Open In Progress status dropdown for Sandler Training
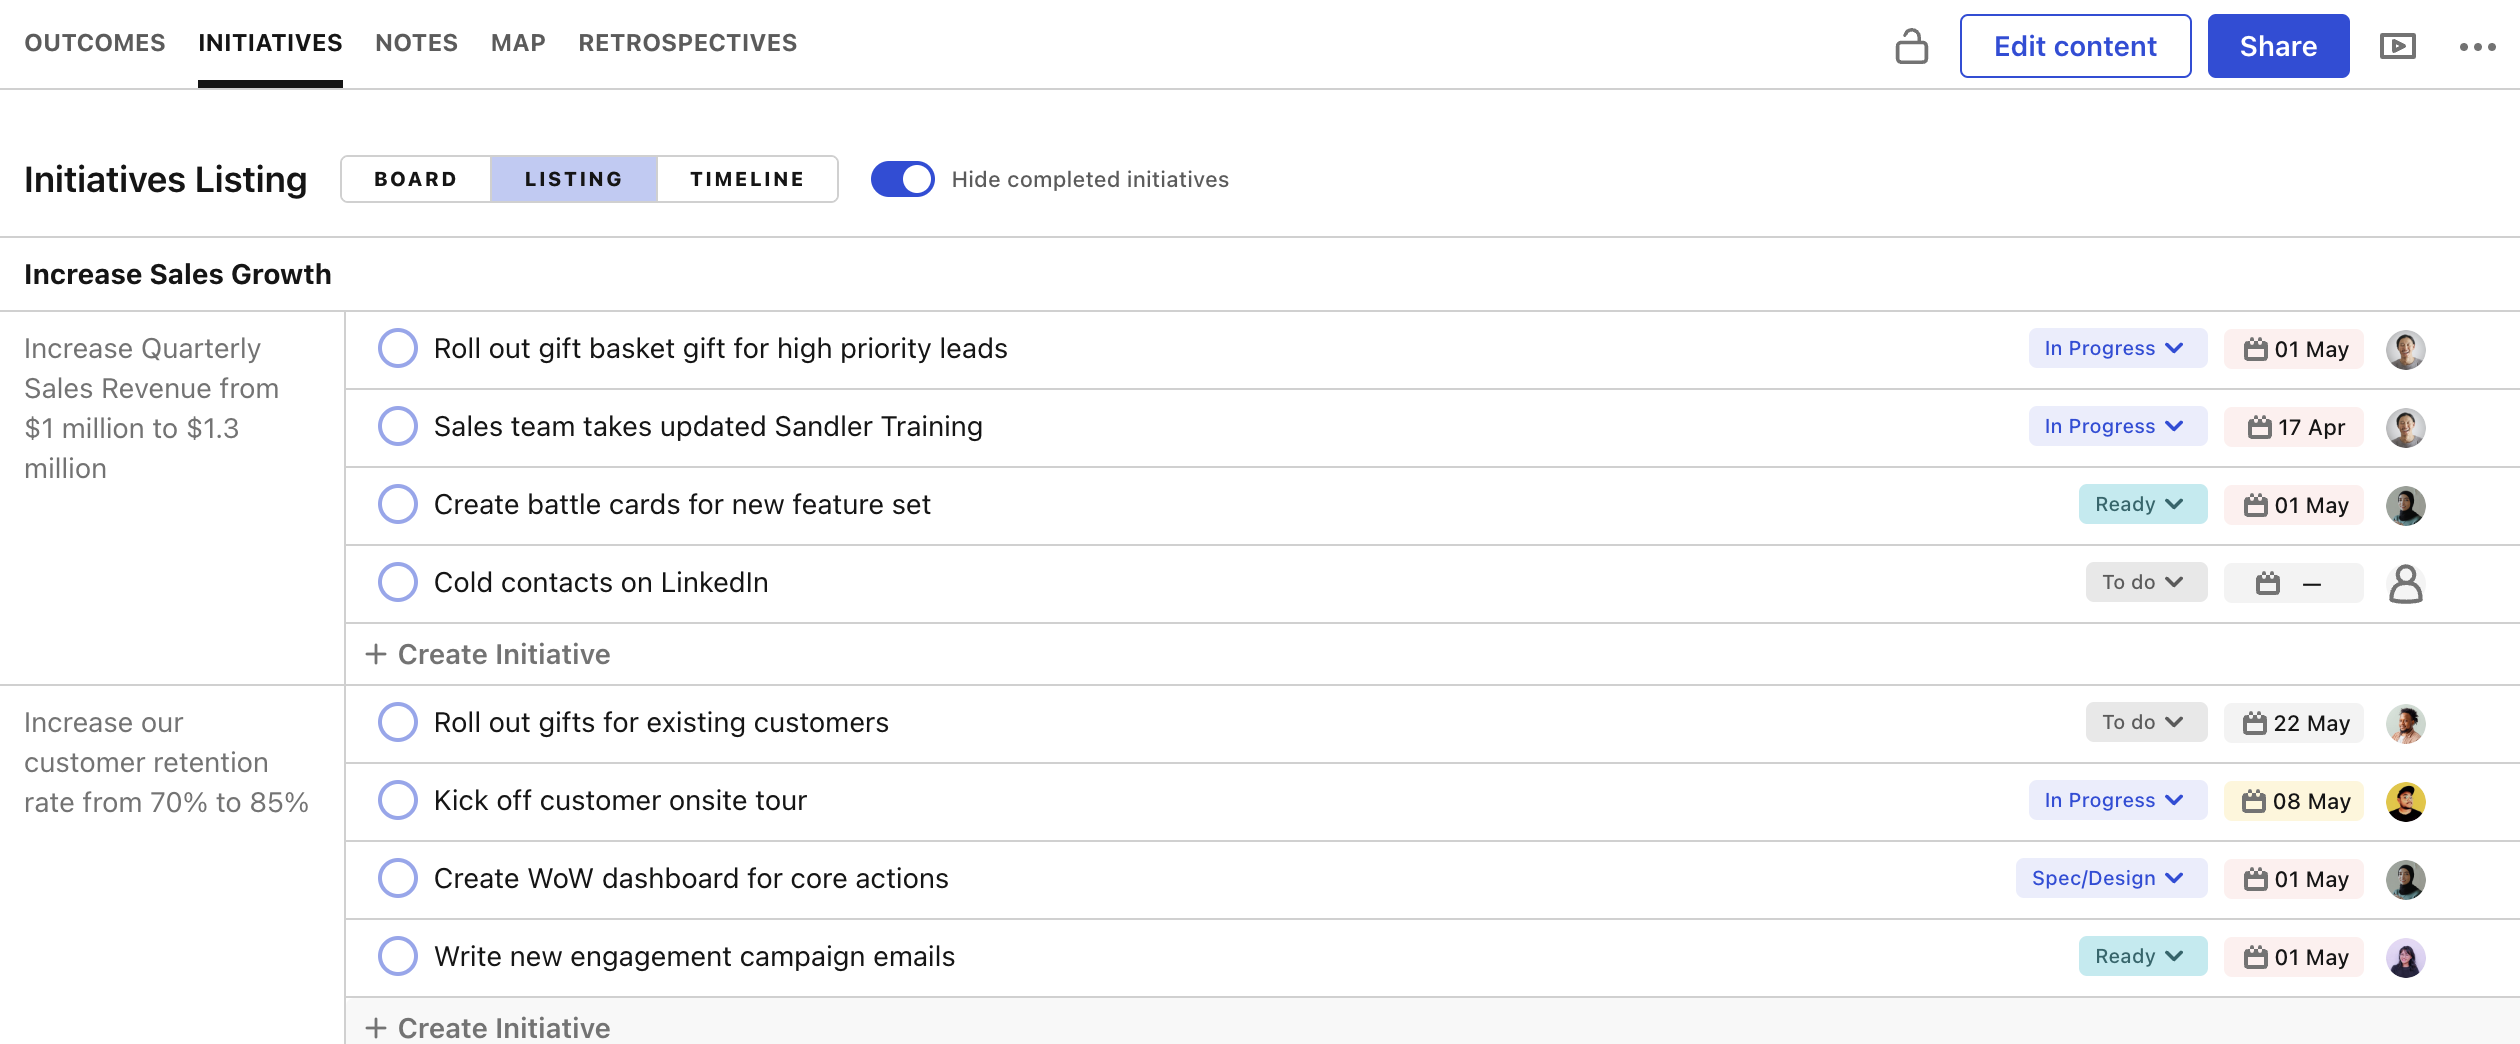The width and height of the screenshot is (2520, 1044). (2116, 427)
